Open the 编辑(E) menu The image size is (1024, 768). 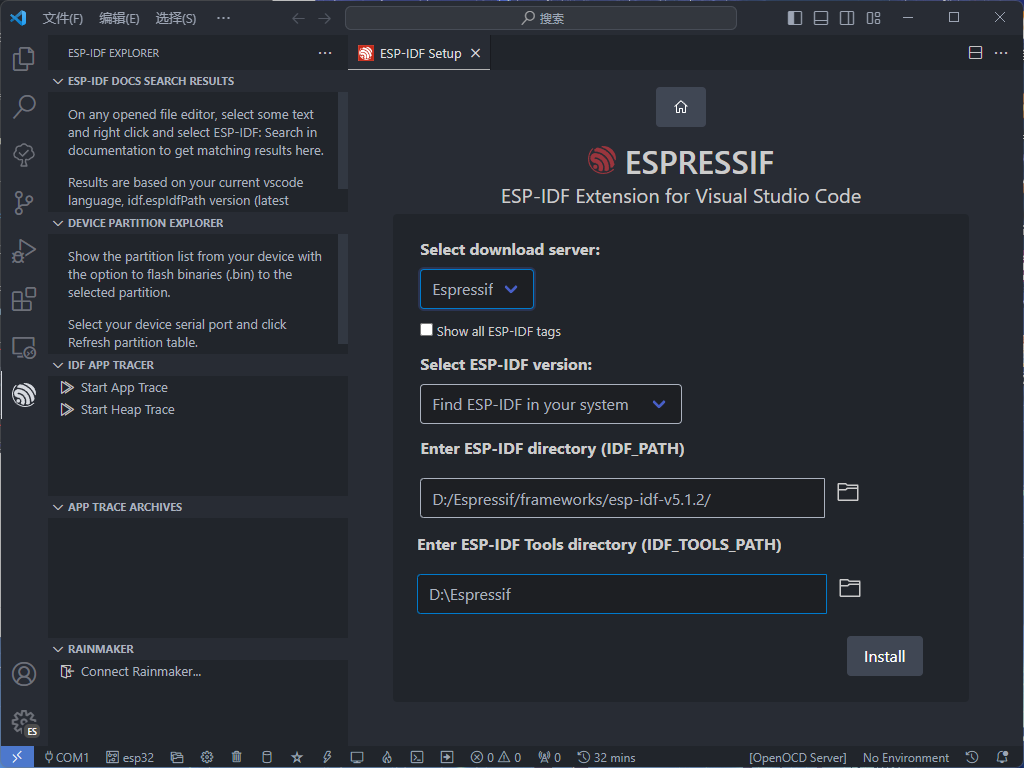(x=119, y=18)
